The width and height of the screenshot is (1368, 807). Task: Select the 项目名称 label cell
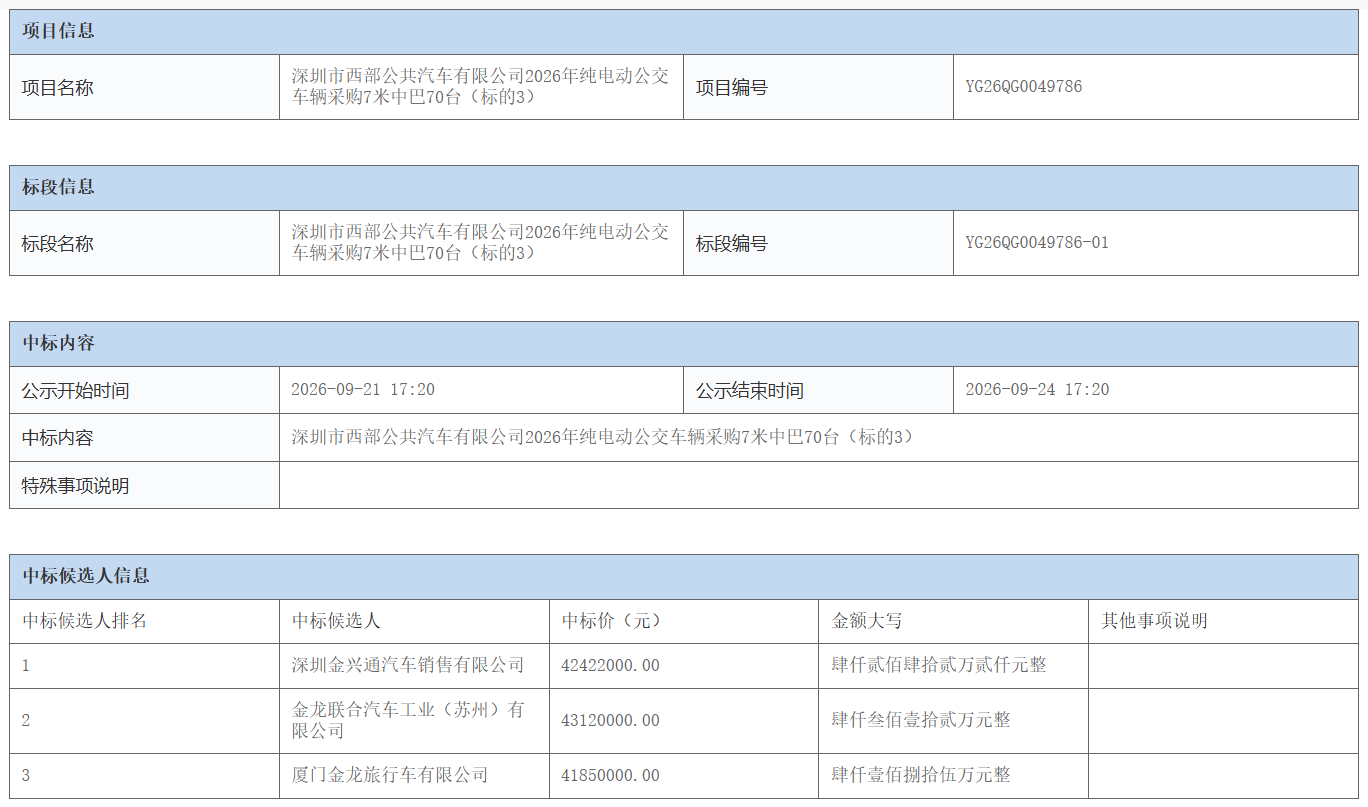pos(145,87)
